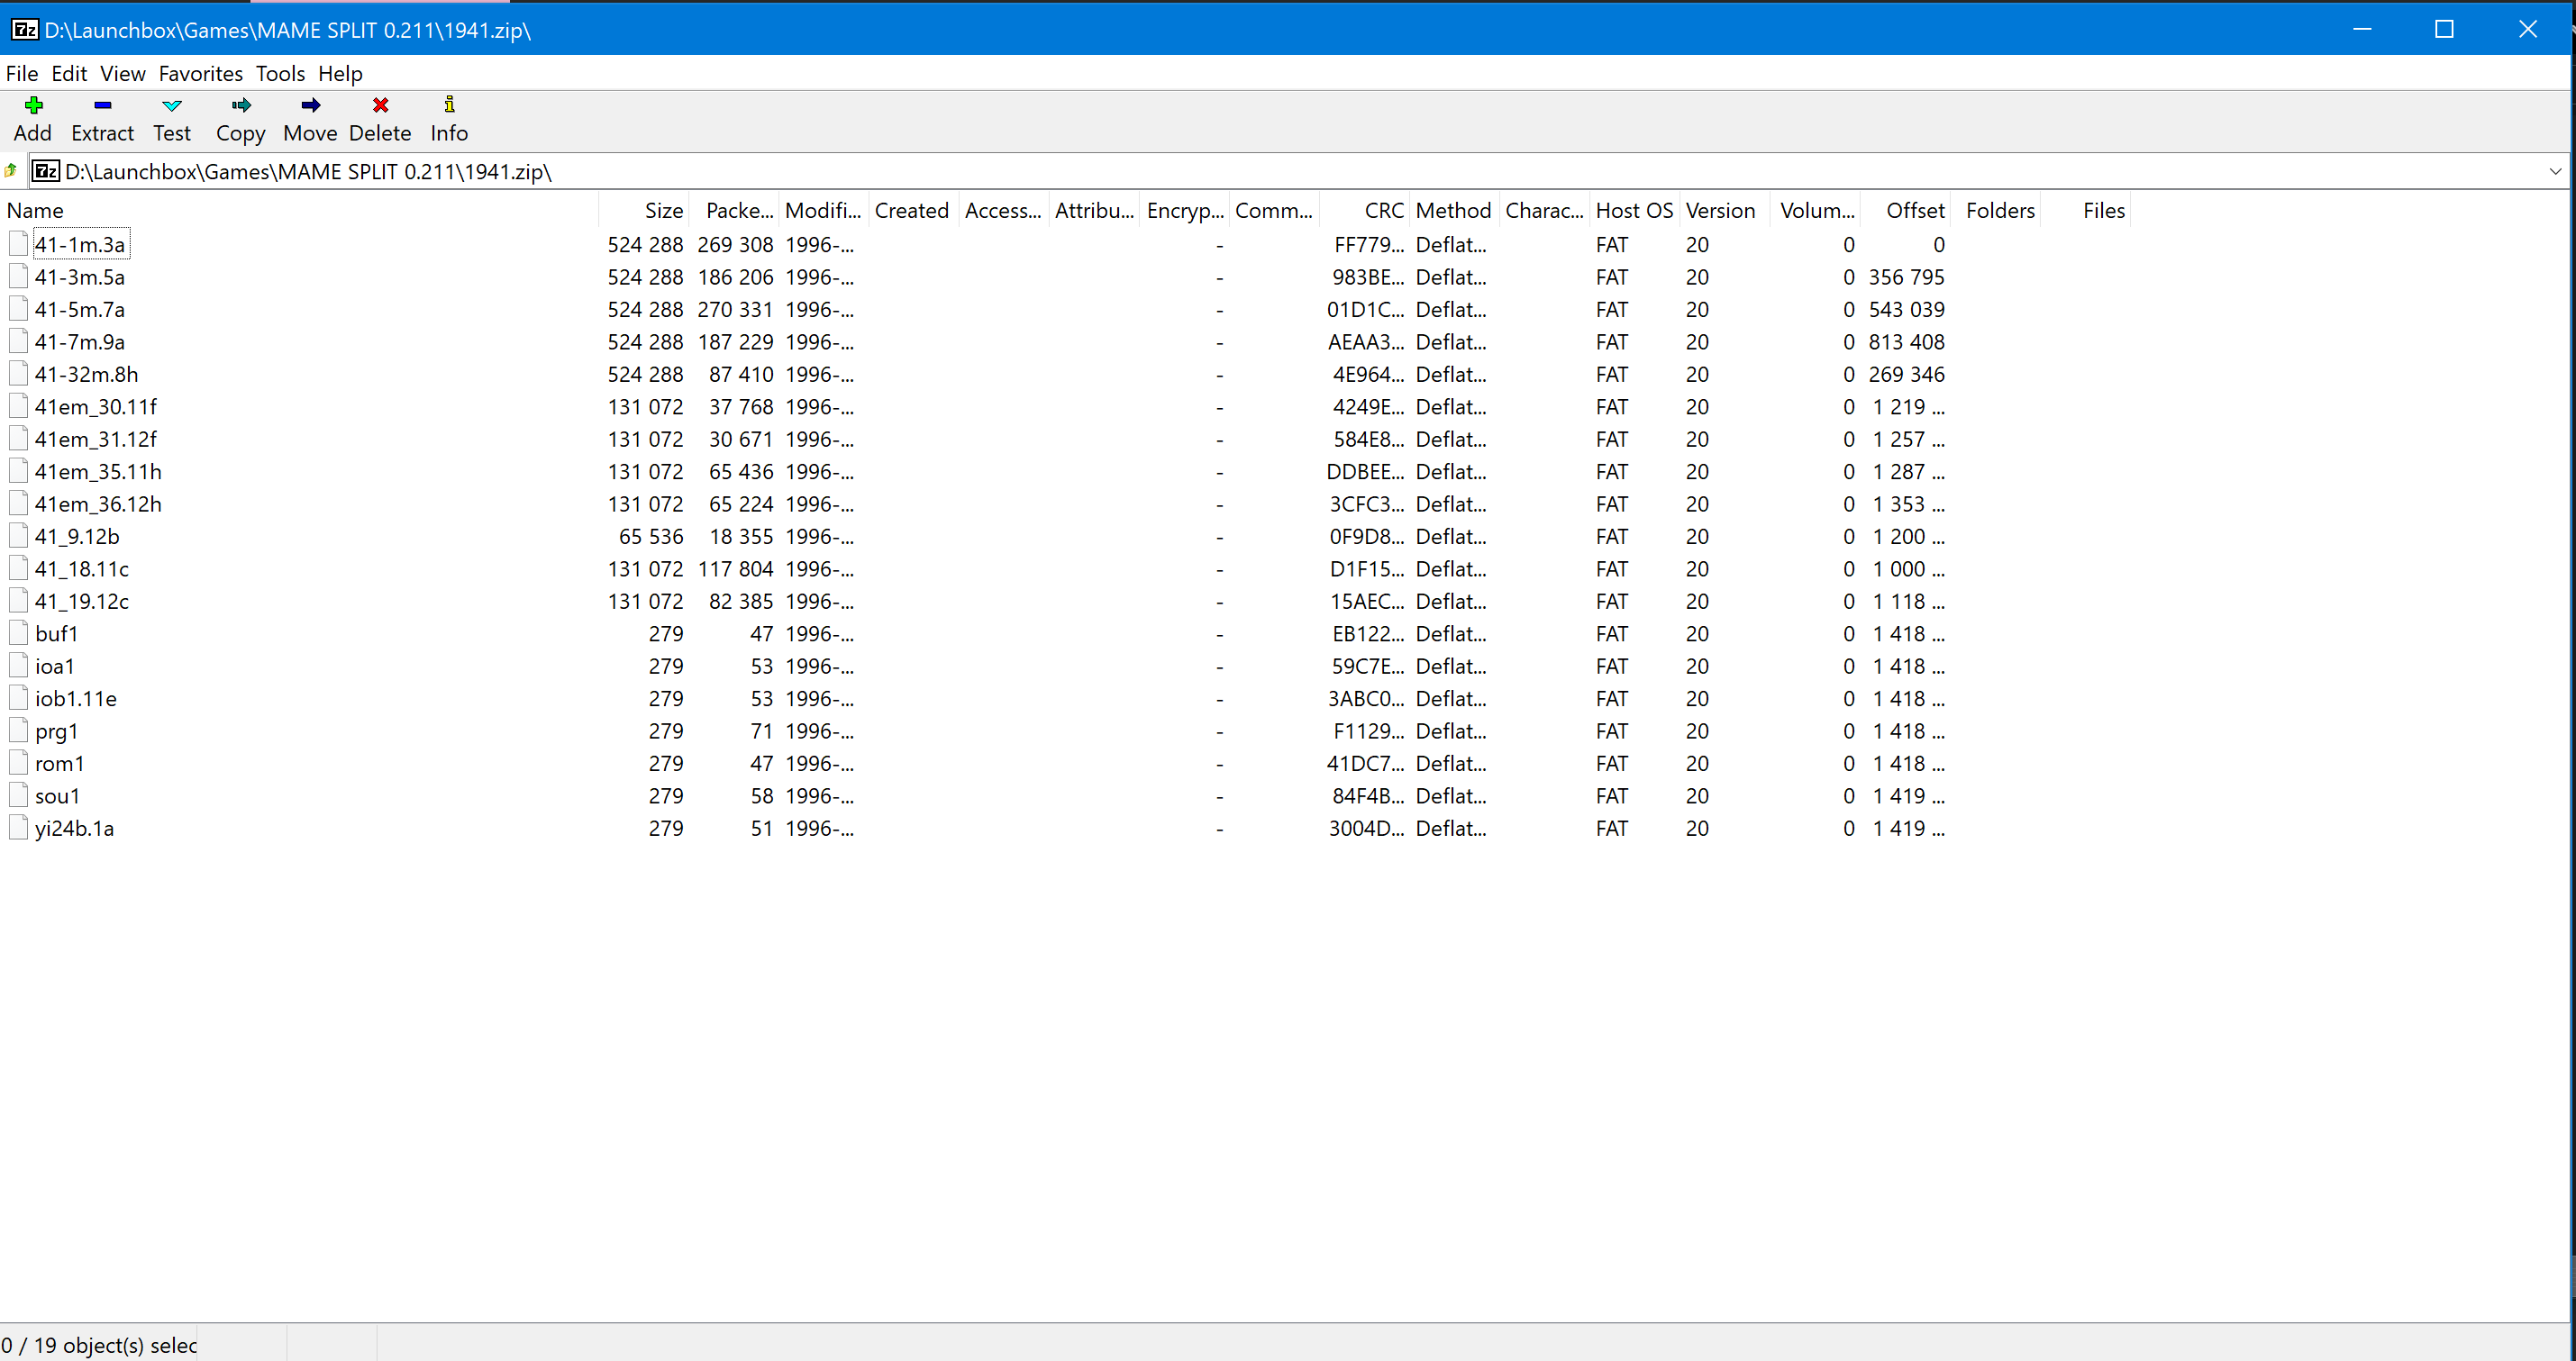This screenshot has width=2576, height=1361.
Task: Select file icon of 41-32m.8h
Action: tap(18, 374)
